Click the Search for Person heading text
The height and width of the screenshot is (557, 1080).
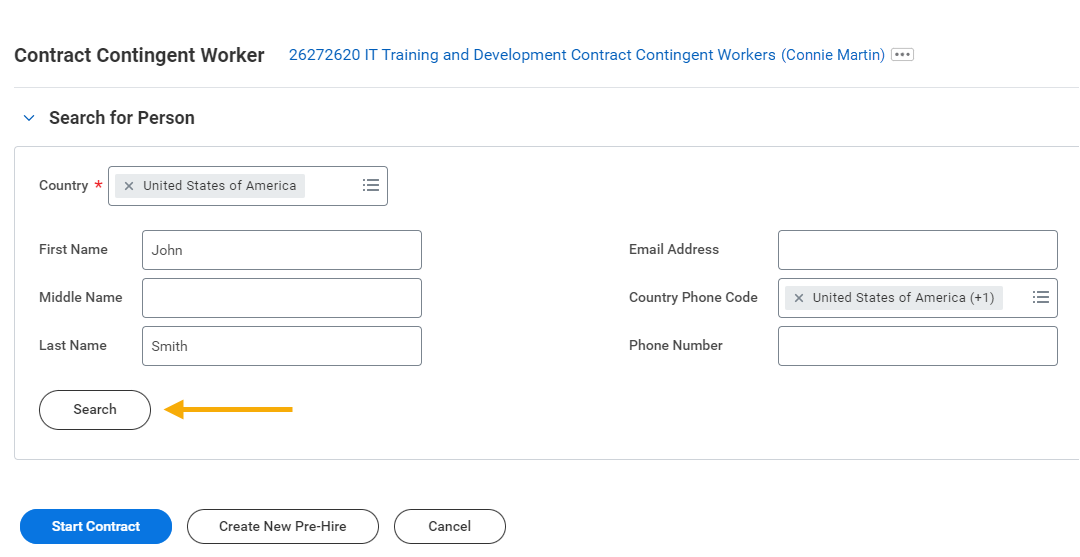tap(122, 118)
